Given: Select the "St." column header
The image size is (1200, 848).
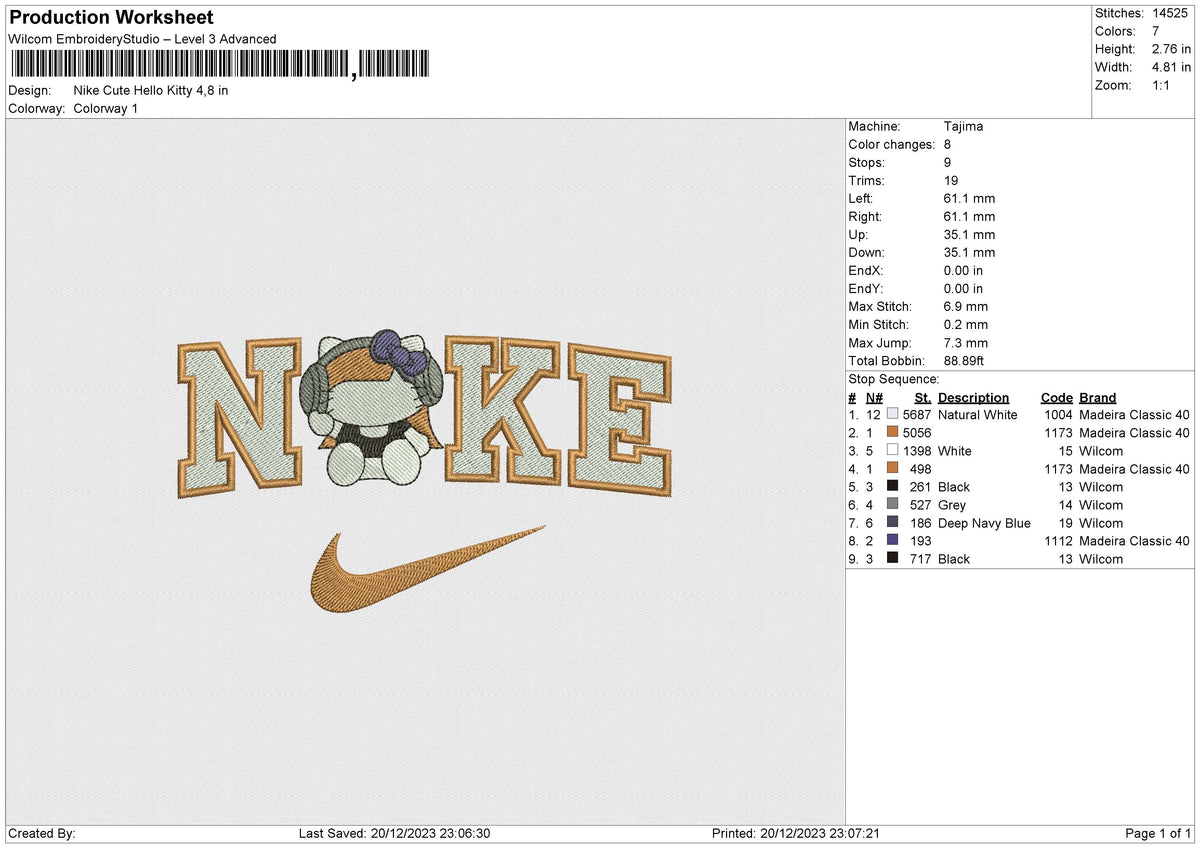Looking at the screenshot, I should (923, 398).
